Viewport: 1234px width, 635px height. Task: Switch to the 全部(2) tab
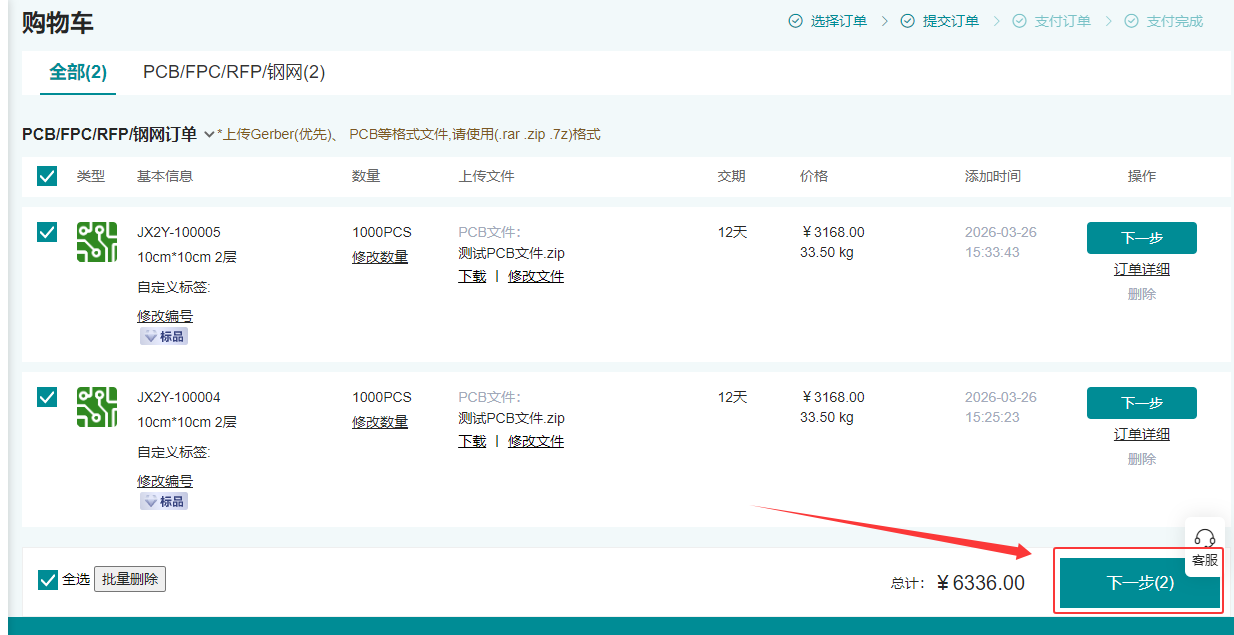(x=78, y=72)
